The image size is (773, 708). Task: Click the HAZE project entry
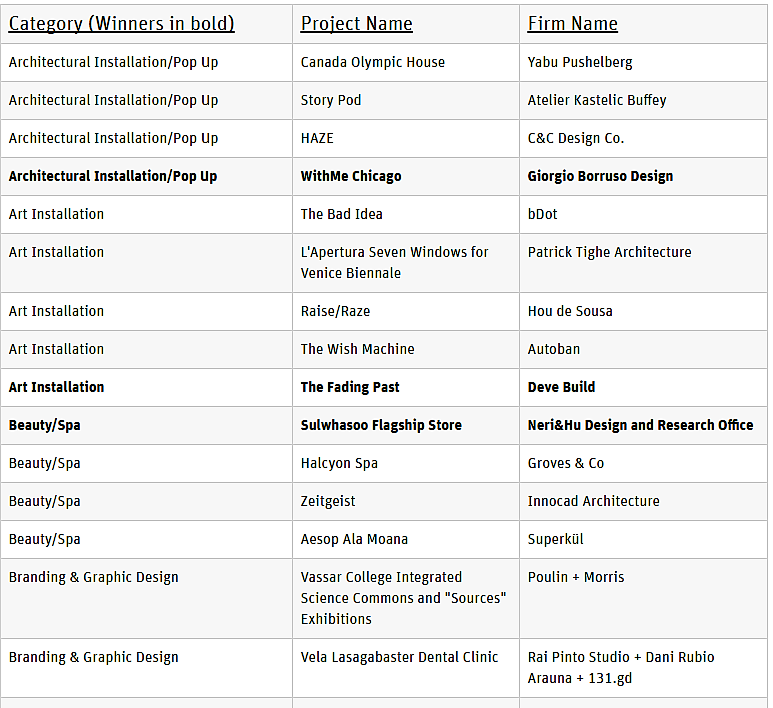[x=317, y=138]
